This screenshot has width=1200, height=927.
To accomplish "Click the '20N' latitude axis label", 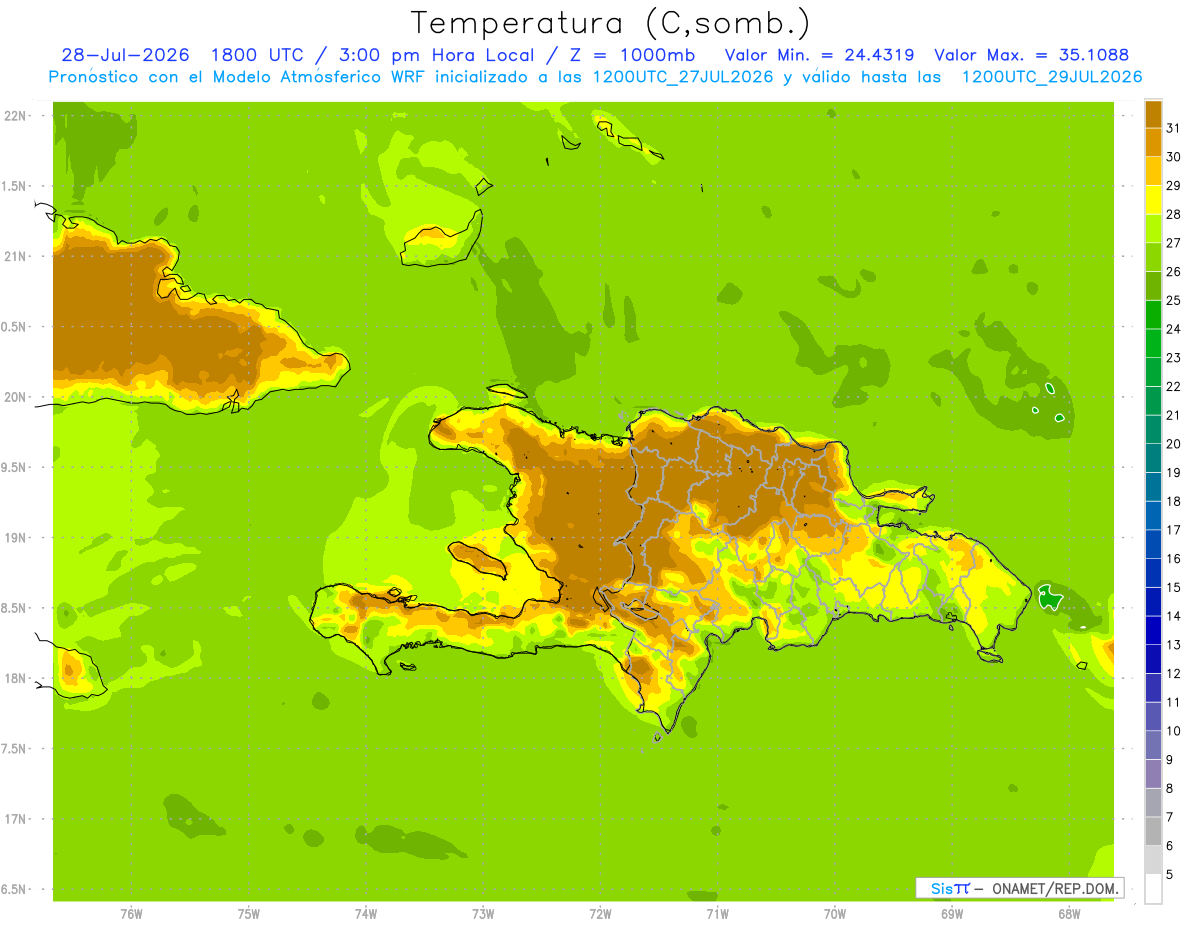I will click(15, 397).
